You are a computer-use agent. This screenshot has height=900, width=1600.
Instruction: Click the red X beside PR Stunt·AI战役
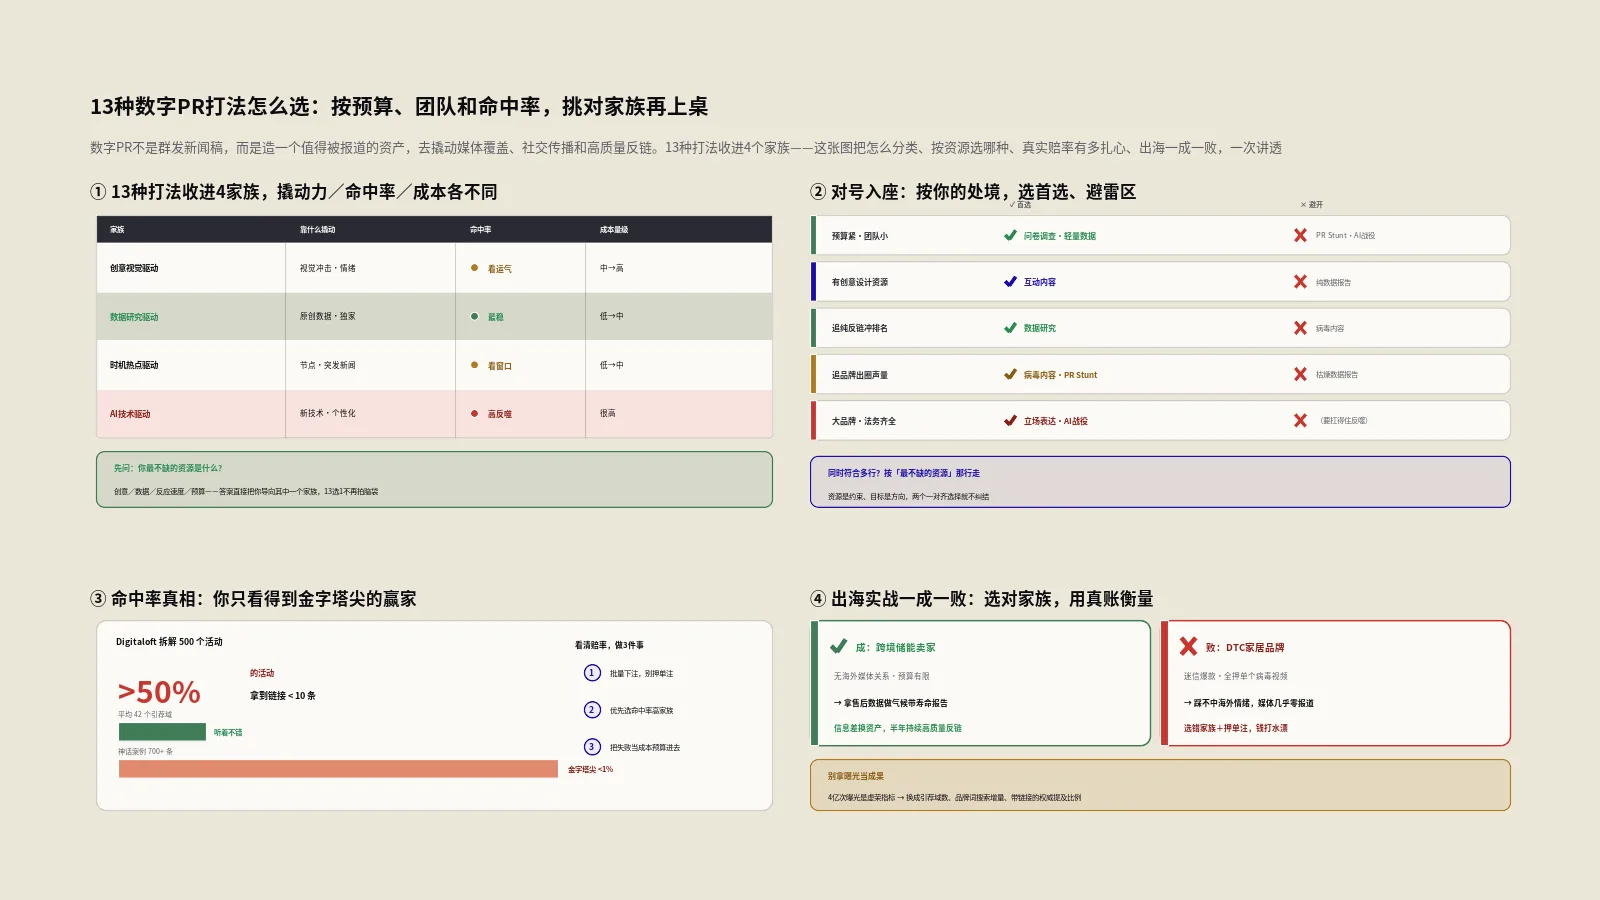[1300, 236]
